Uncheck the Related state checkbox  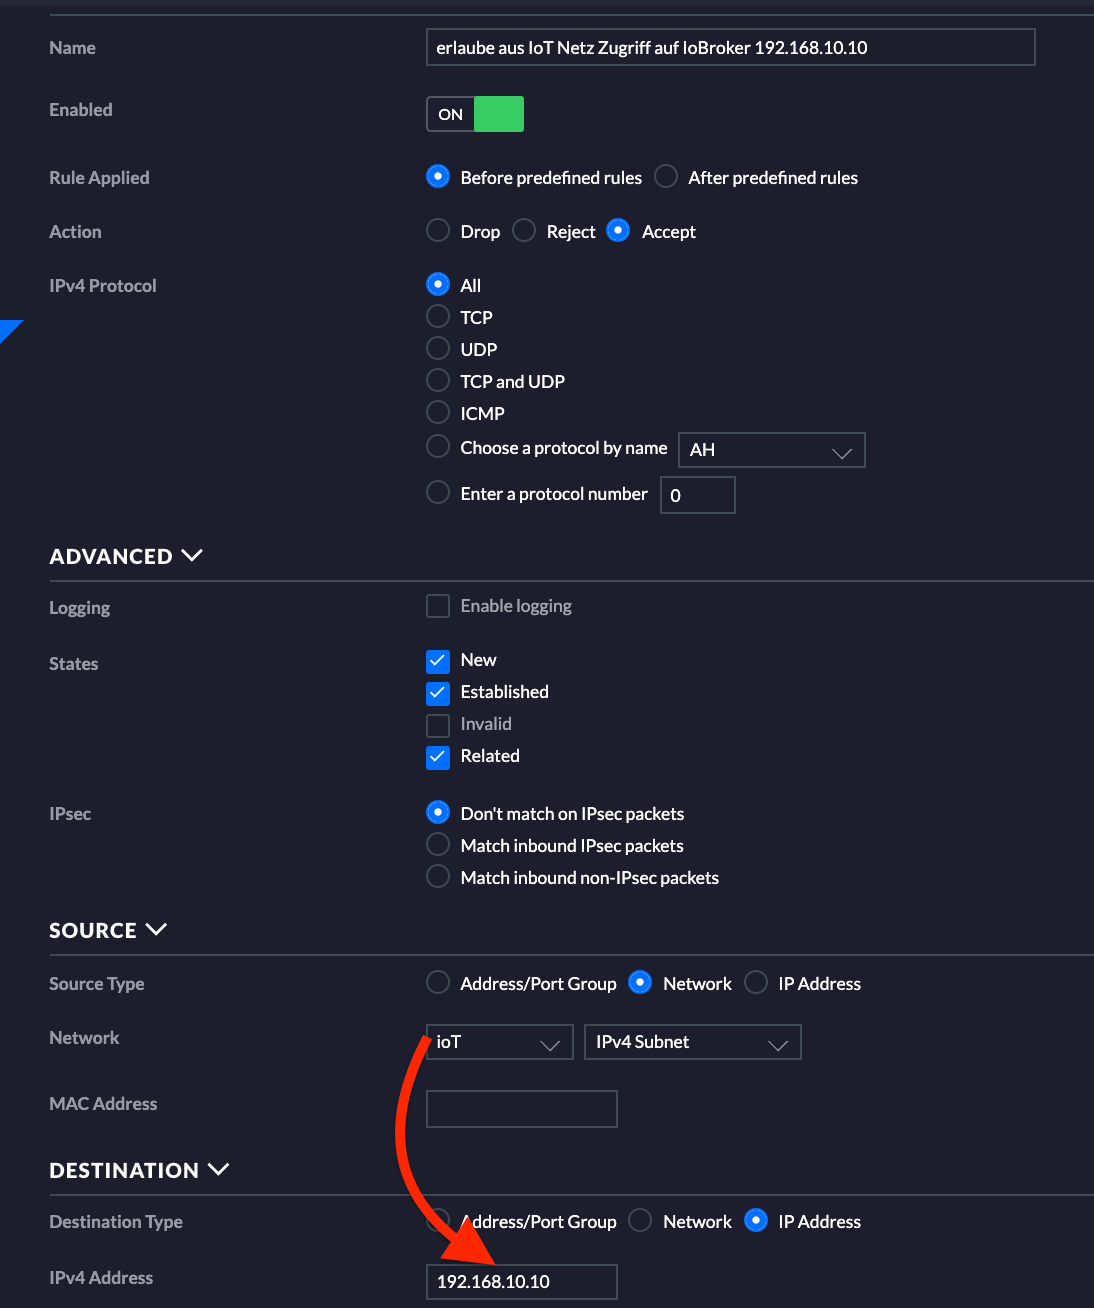(438, 756)
